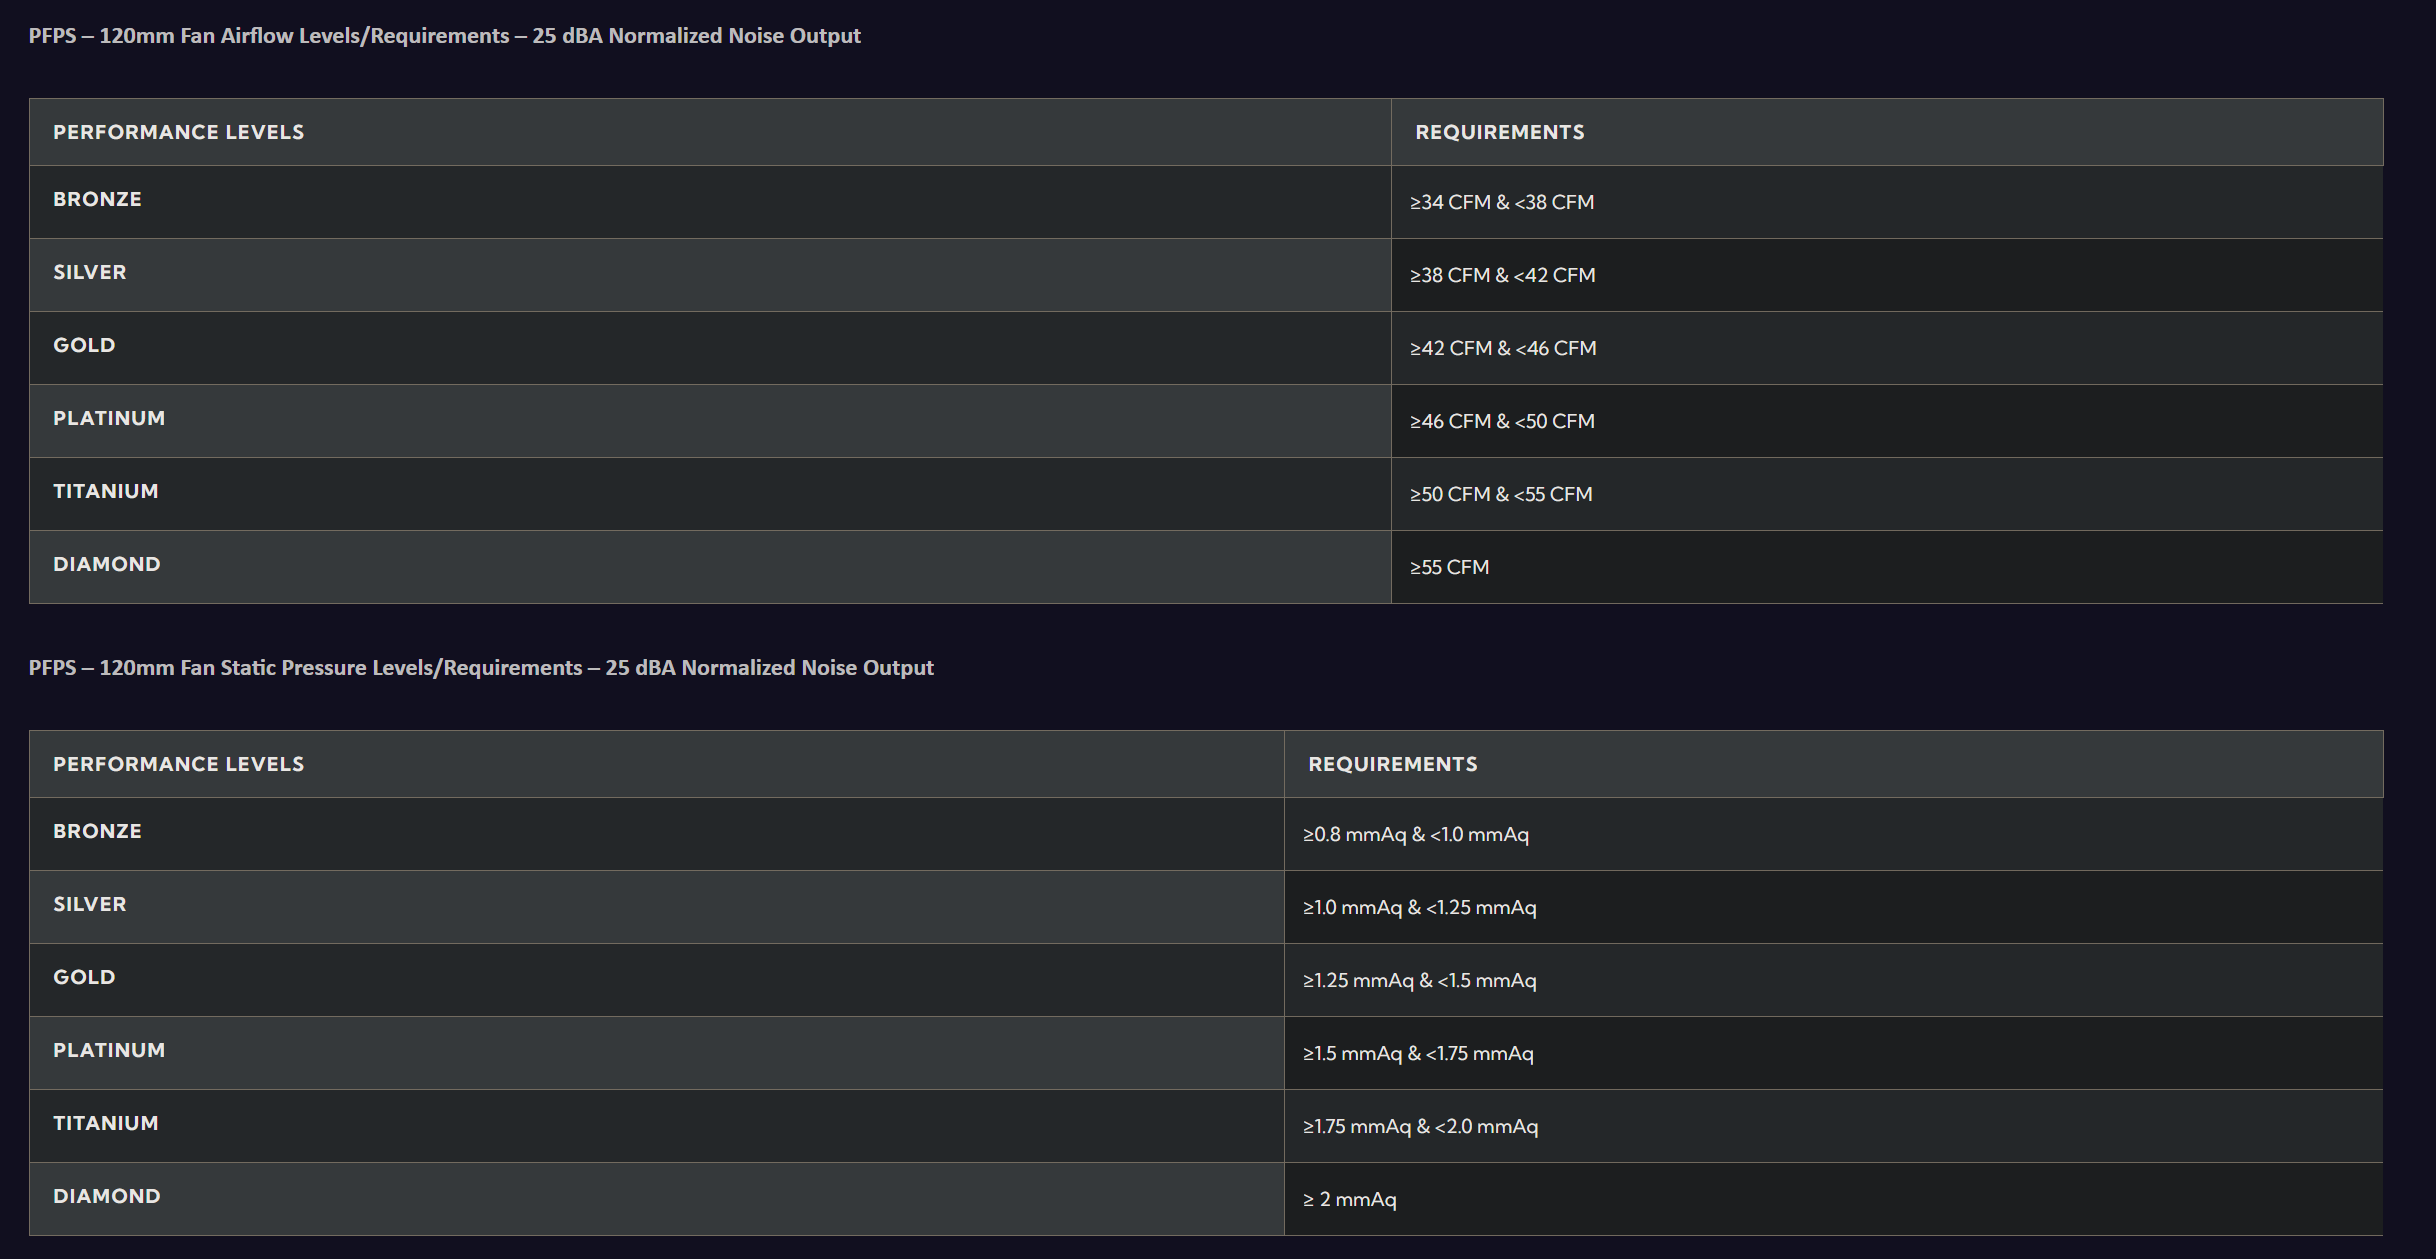The width and height of the screenshot is (2436, 1259).
Task: Click the Static Pressure Levels heading
Action: coord(480,668)
